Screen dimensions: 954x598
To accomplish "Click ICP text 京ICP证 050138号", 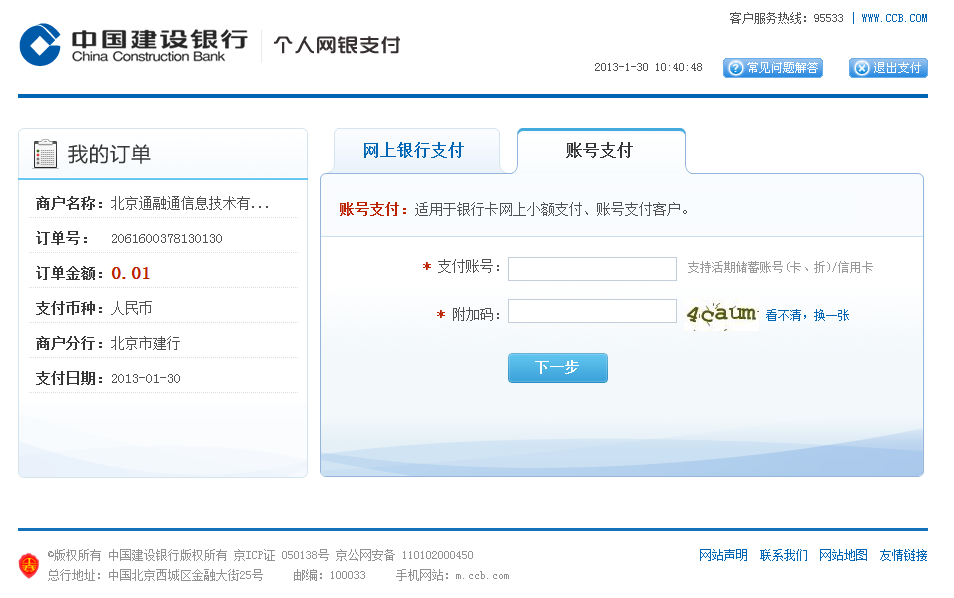I will coord(281,555).
